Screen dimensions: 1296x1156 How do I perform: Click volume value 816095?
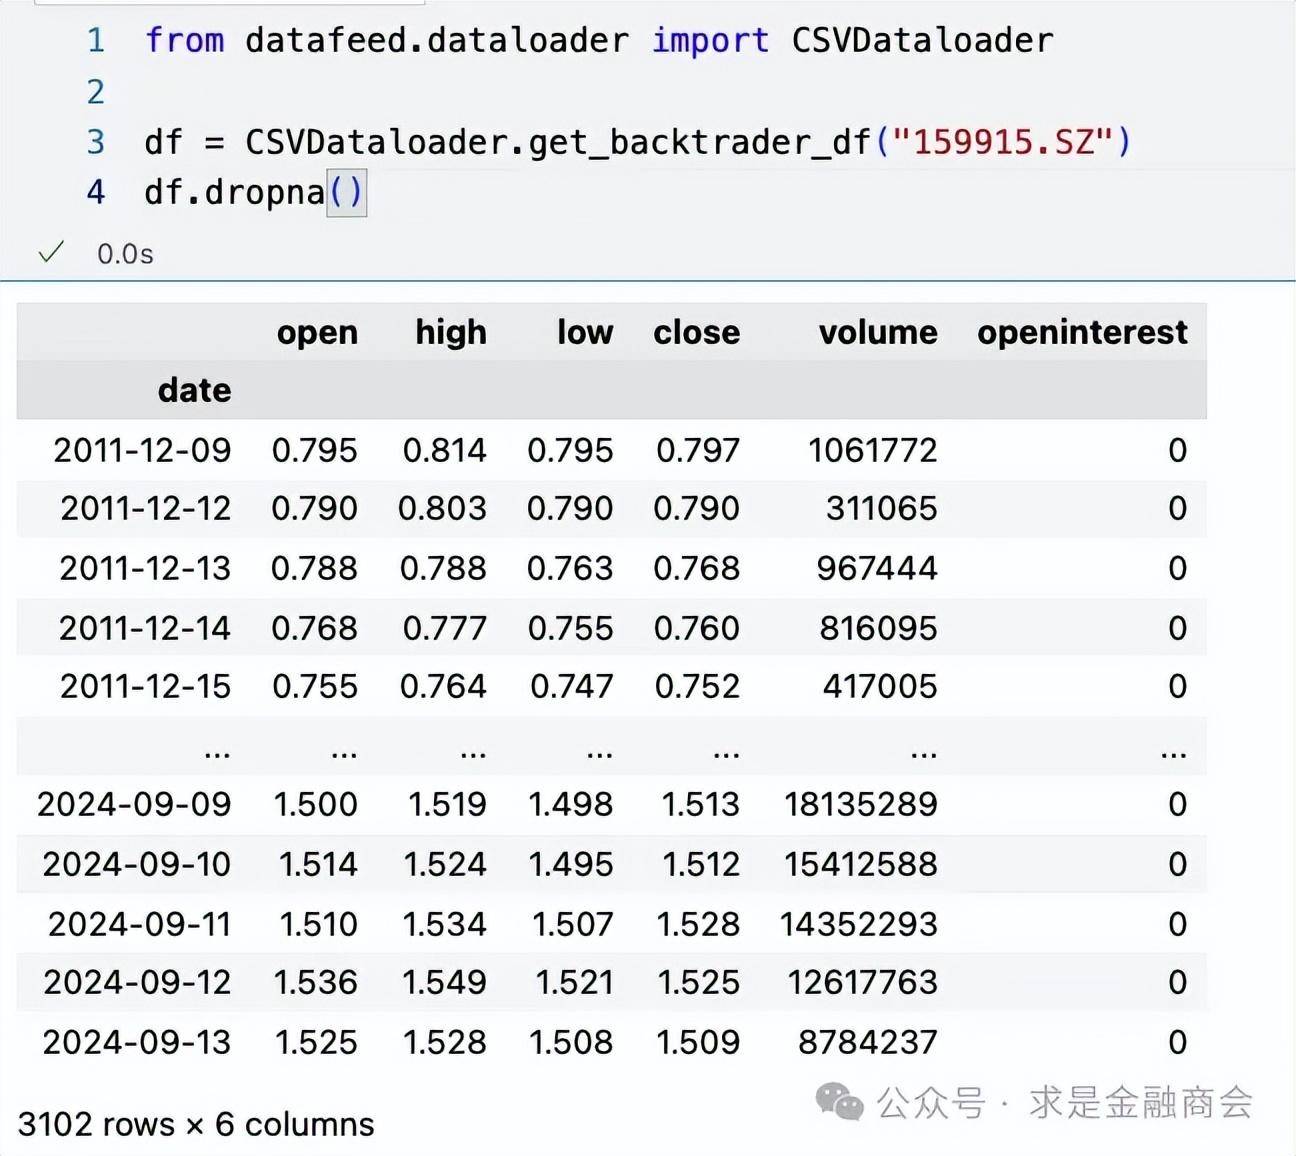pos(879,628)
